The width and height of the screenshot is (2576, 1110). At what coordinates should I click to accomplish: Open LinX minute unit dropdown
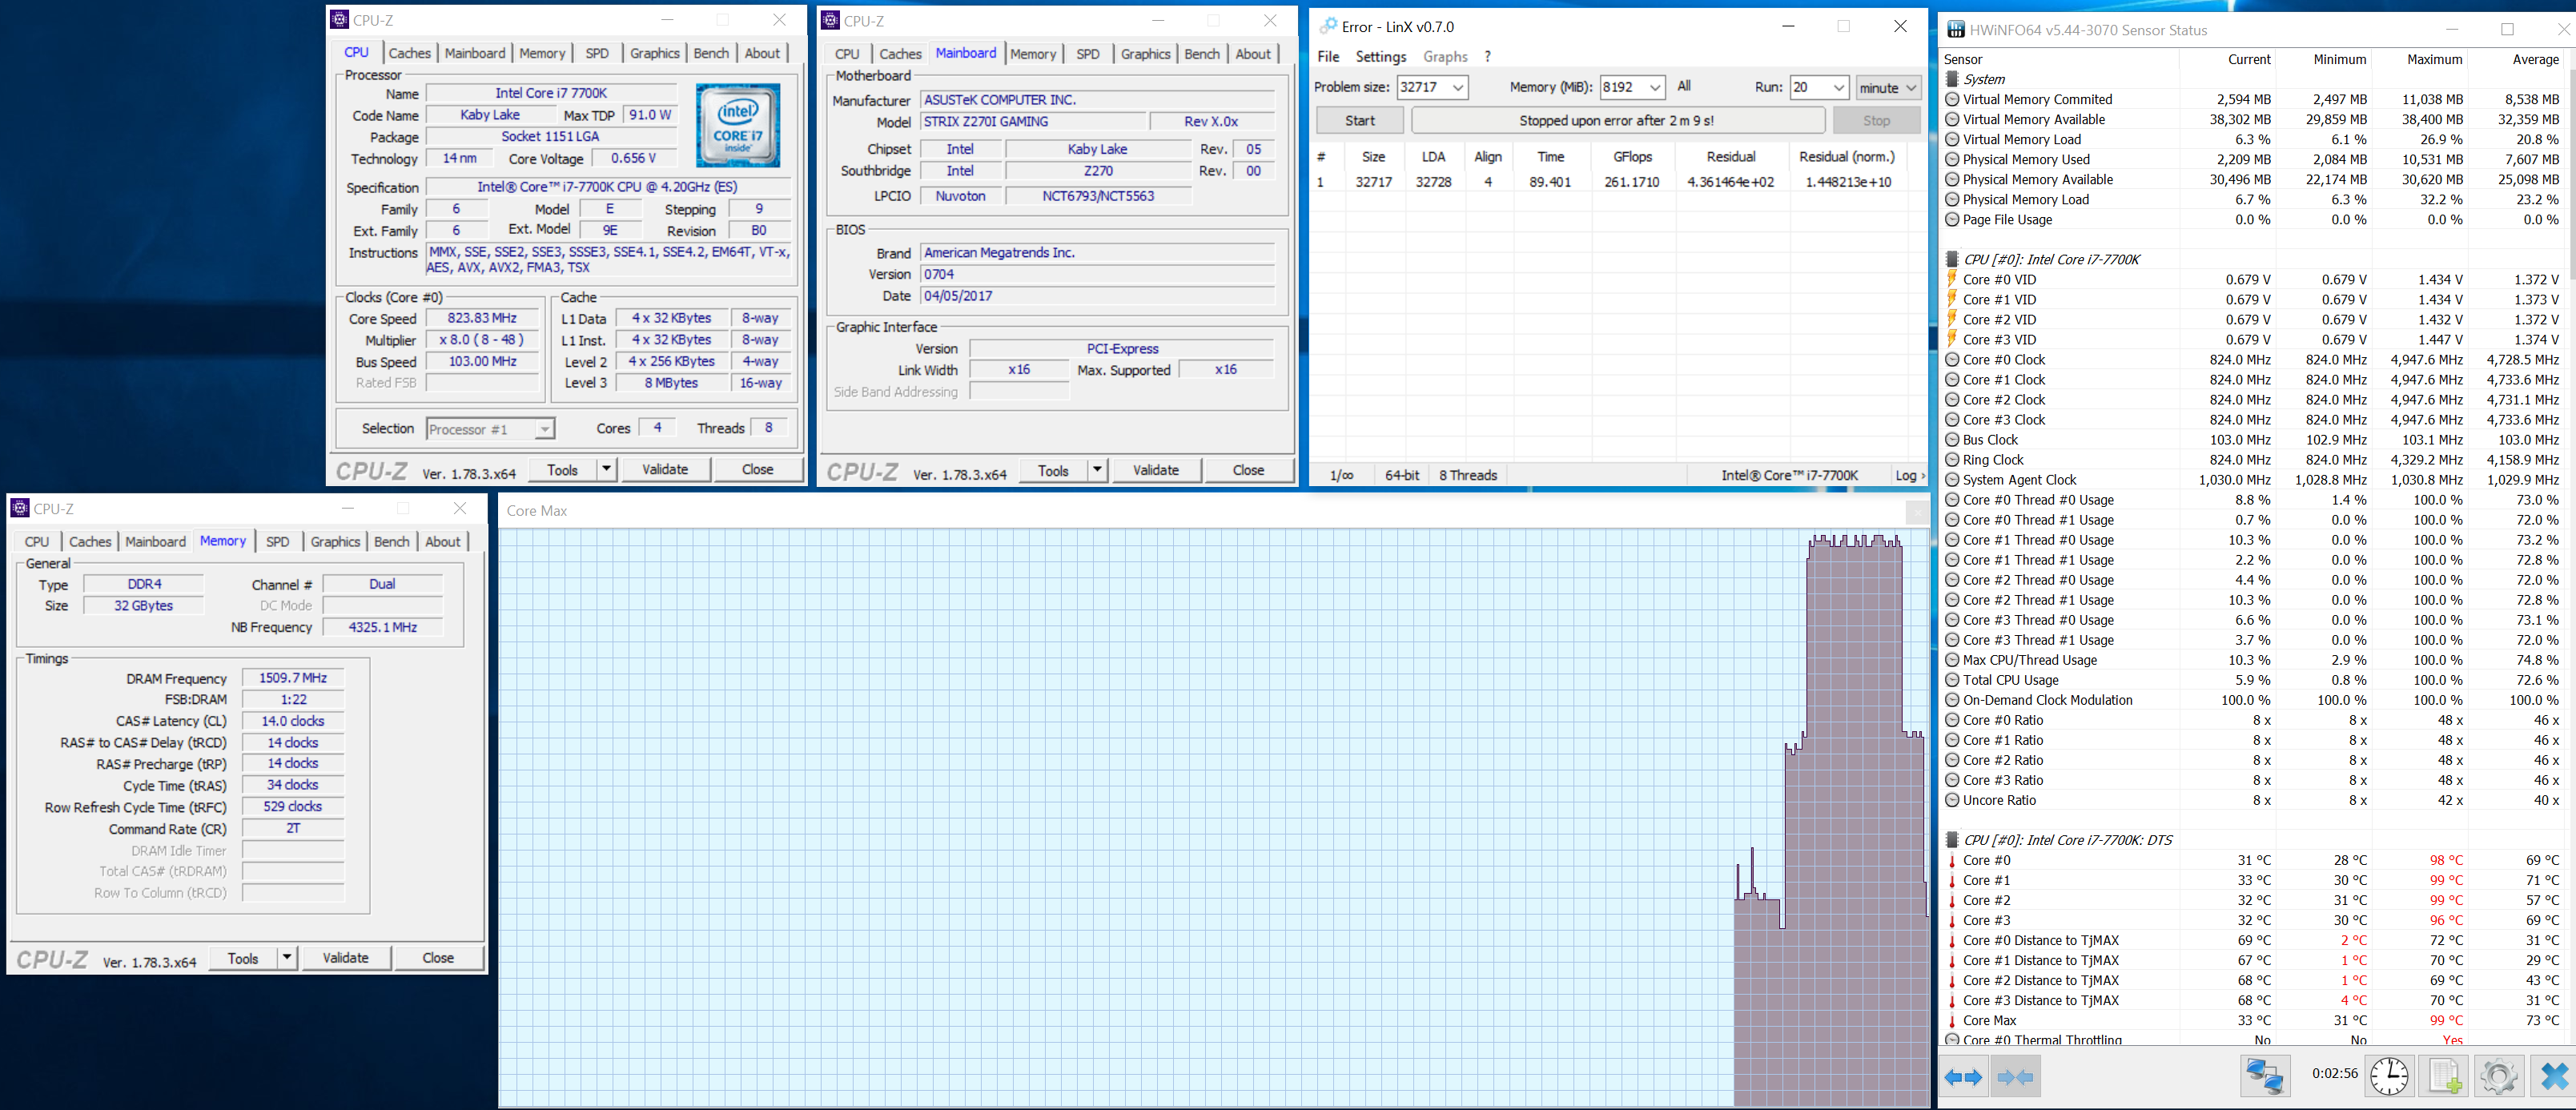pos(1888,88)
